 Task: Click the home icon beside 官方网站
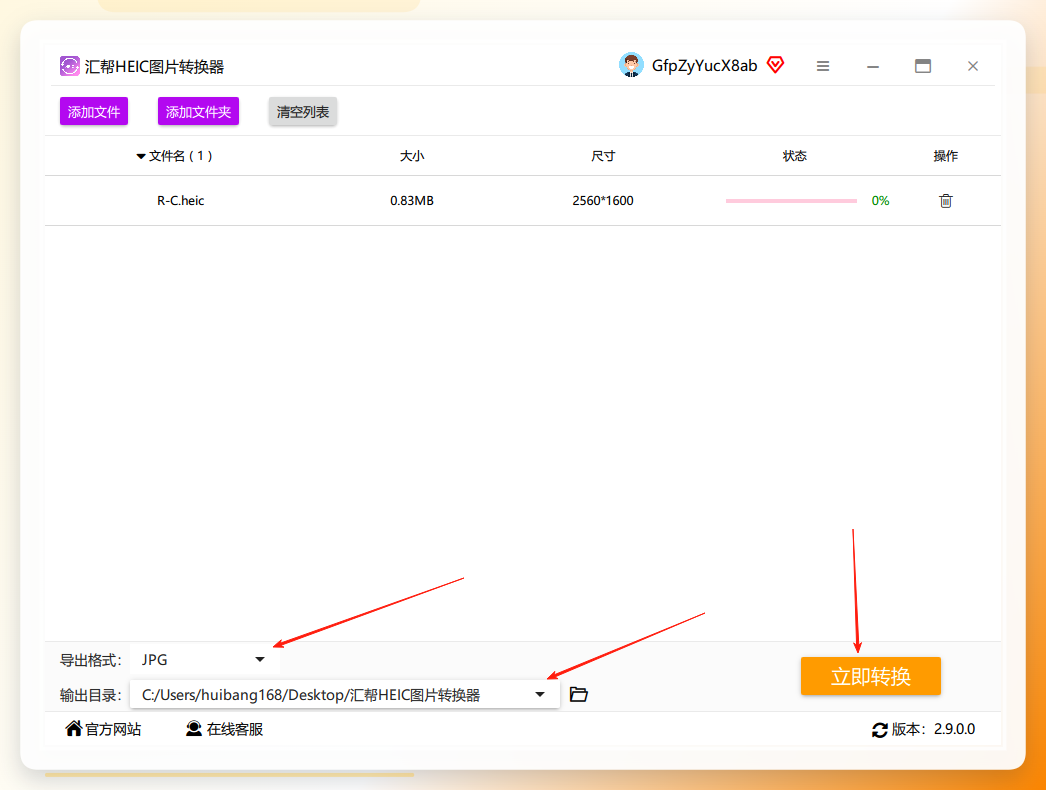[73, 729]
